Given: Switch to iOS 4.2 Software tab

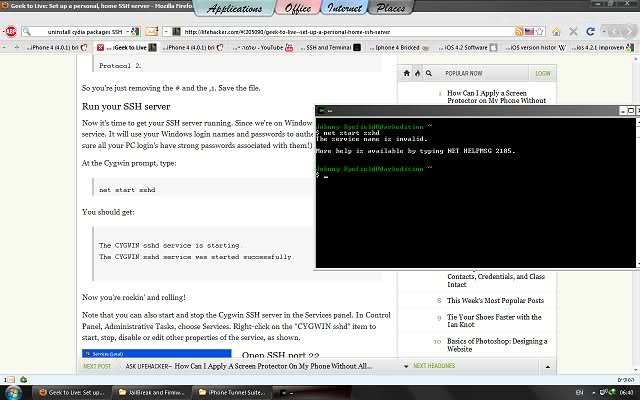Looking at the screenshot, I should tap(468, 48).
